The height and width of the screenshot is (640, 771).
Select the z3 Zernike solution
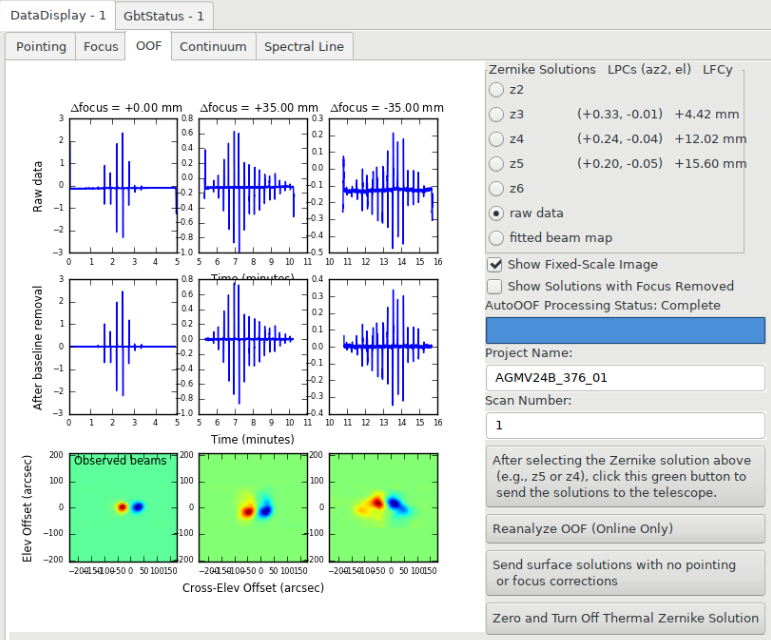pyautogui.click(x=497, y=114)
